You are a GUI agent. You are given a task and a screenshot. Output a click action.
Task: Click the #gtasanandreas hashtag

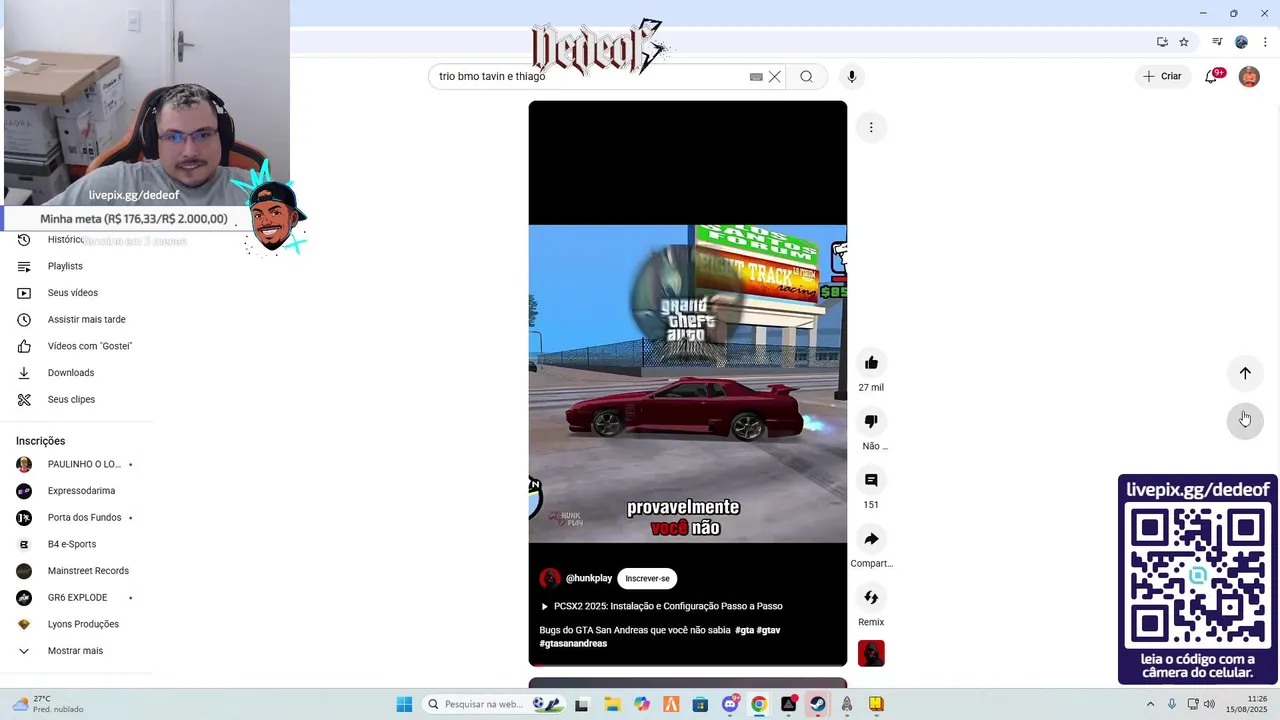573,644
